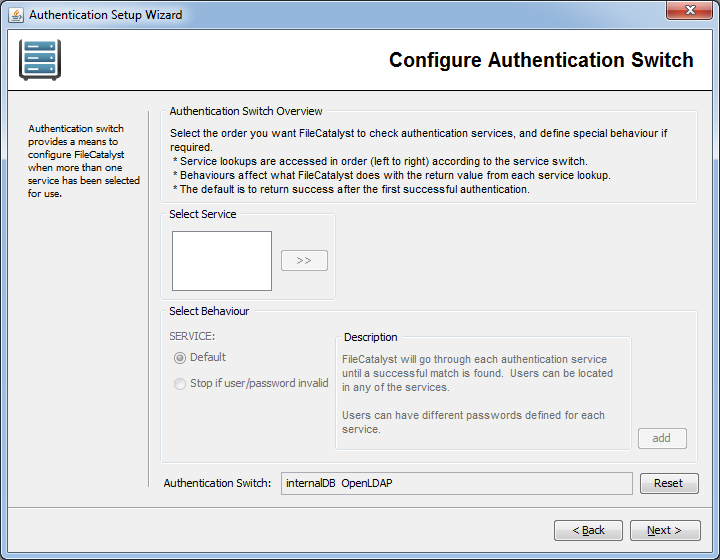The width and height of the screenshot is (720, 560).
Task: Click the Java icon in title bar
Action: point(16,15)
